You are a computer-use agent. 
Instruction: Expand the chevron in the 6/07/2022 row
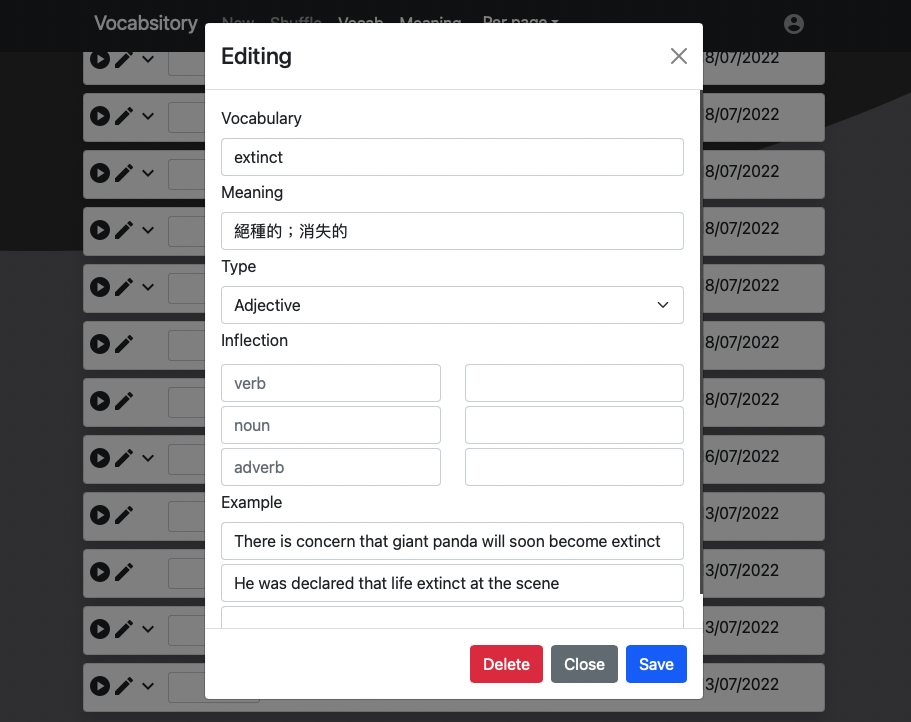(148, 457)
